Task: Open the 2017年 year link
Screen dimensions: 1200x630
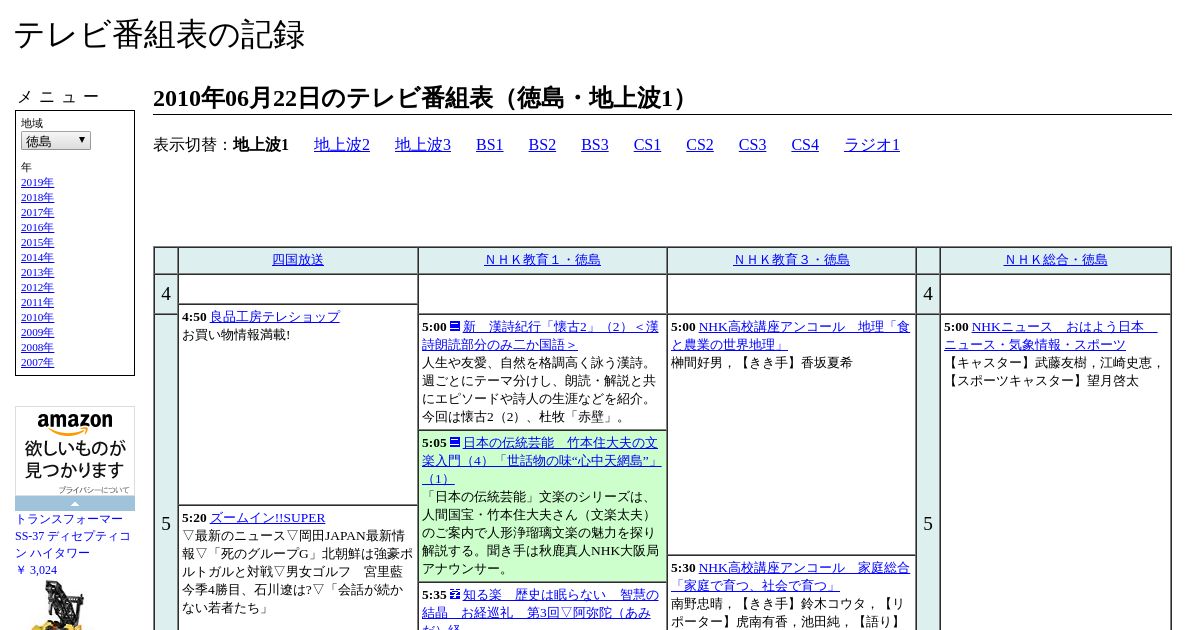Action: [x=37, y=213]
